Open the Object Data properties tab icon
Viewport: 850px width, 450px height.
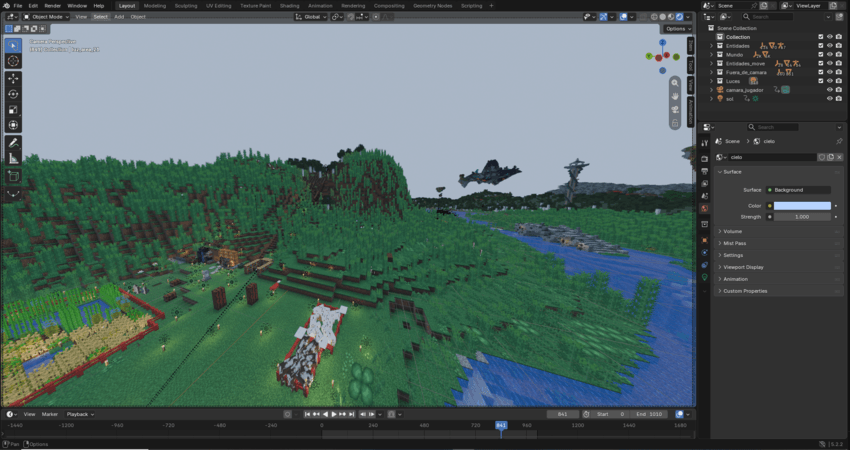704,277
